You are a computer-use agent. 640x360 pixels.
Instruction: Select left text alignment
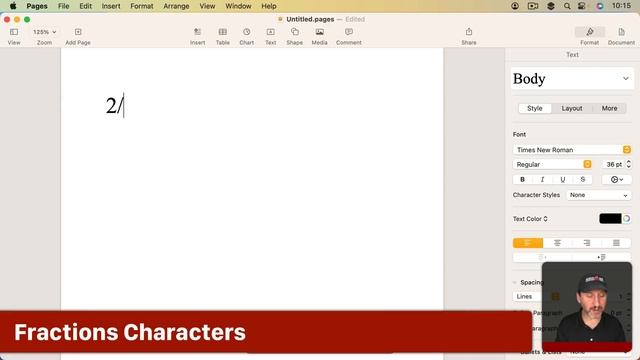click(528, 243)
